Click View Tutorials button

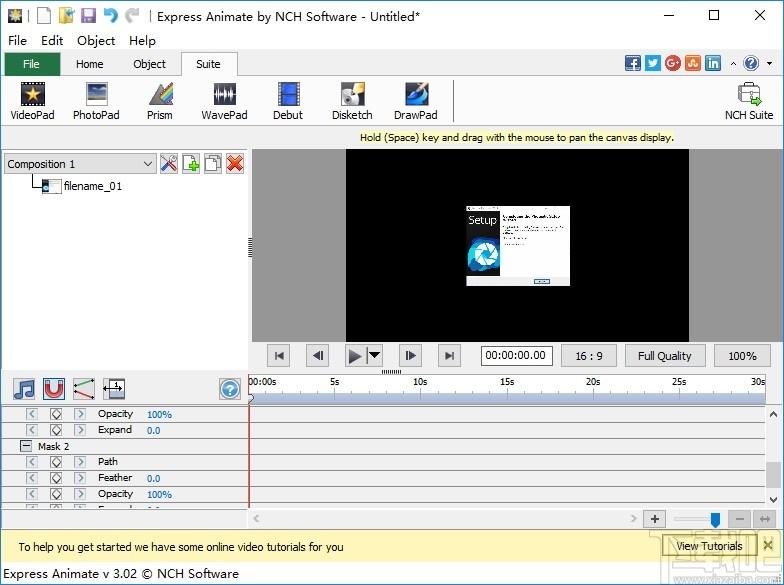tap(709, 546)
